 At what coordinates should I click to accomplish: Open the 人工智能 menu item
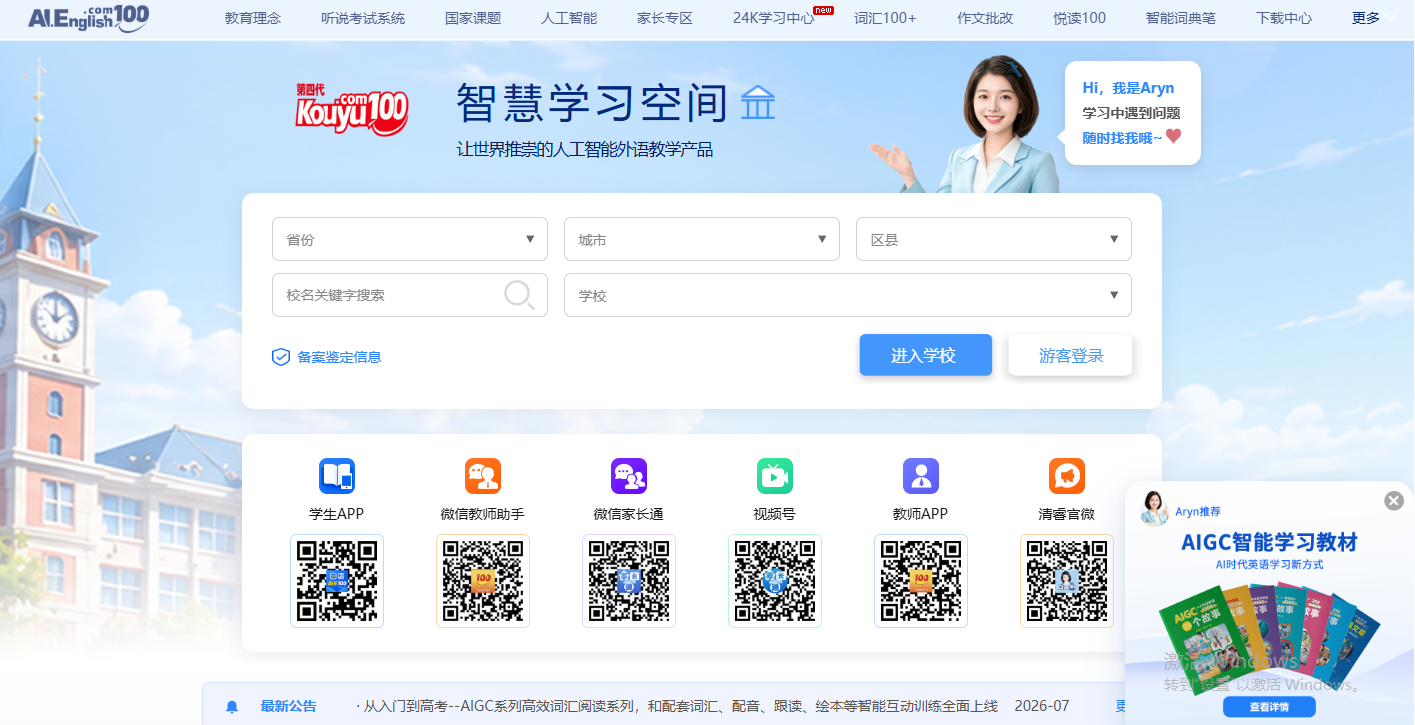pos(569,18)
